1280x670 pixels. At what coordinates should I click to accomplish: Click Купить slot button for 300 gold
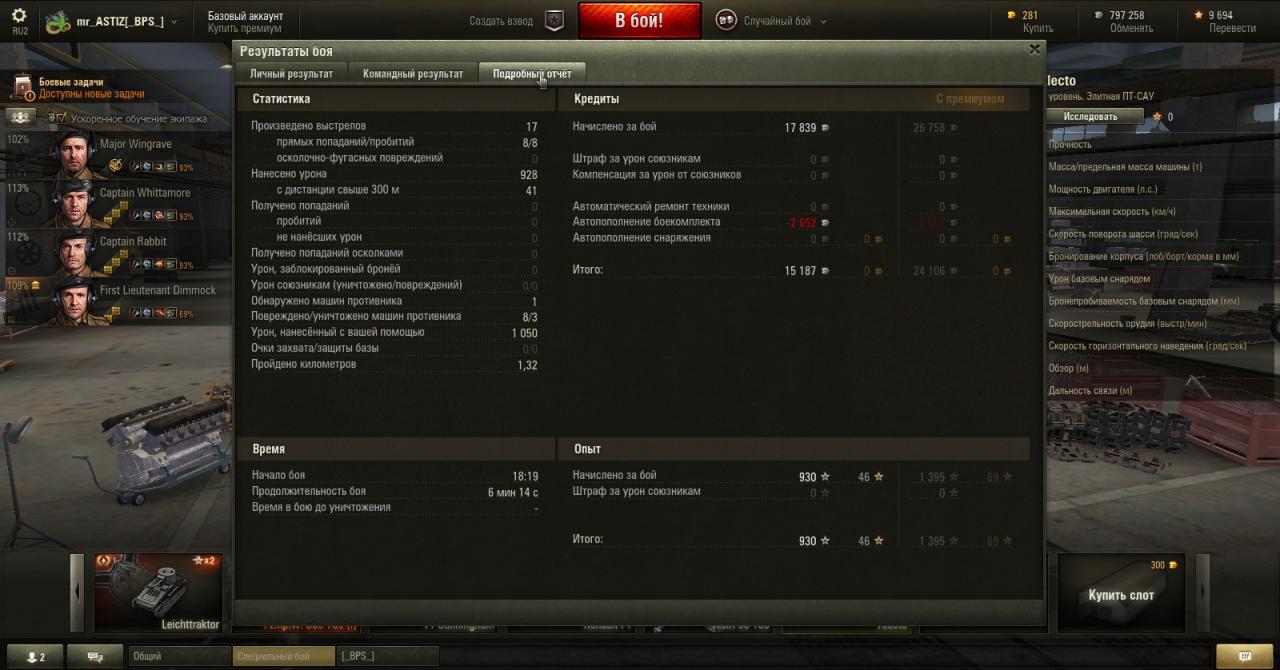1121,594
